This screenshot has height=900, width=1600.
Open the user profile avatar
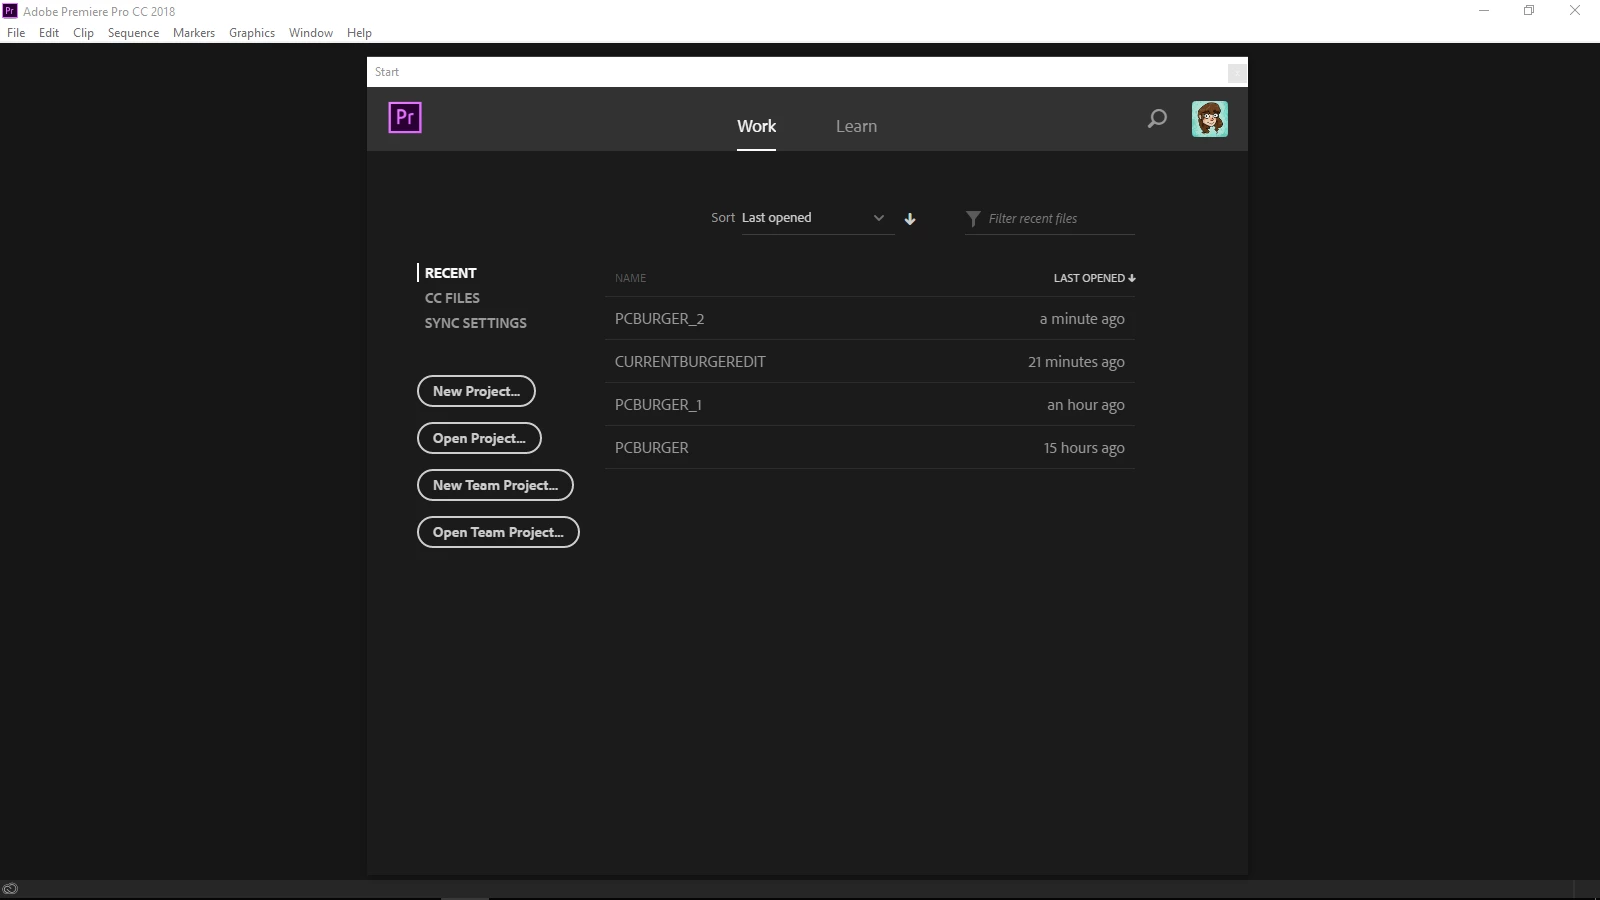[1210, 119]
